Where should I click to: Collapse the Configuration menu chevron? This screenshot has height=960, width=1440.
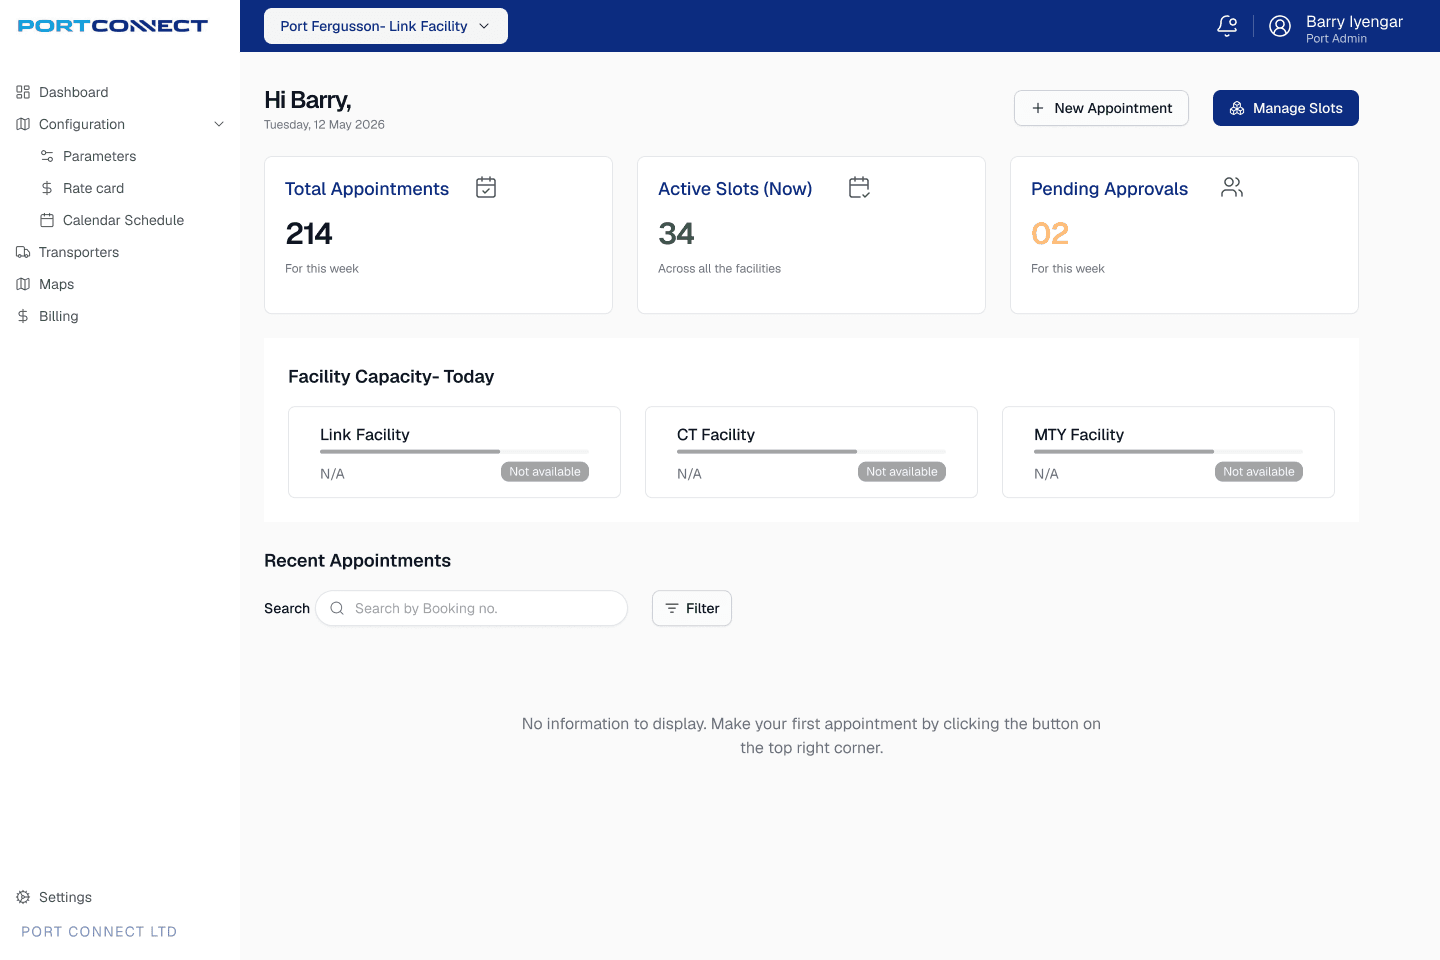(x=219, y=124)
